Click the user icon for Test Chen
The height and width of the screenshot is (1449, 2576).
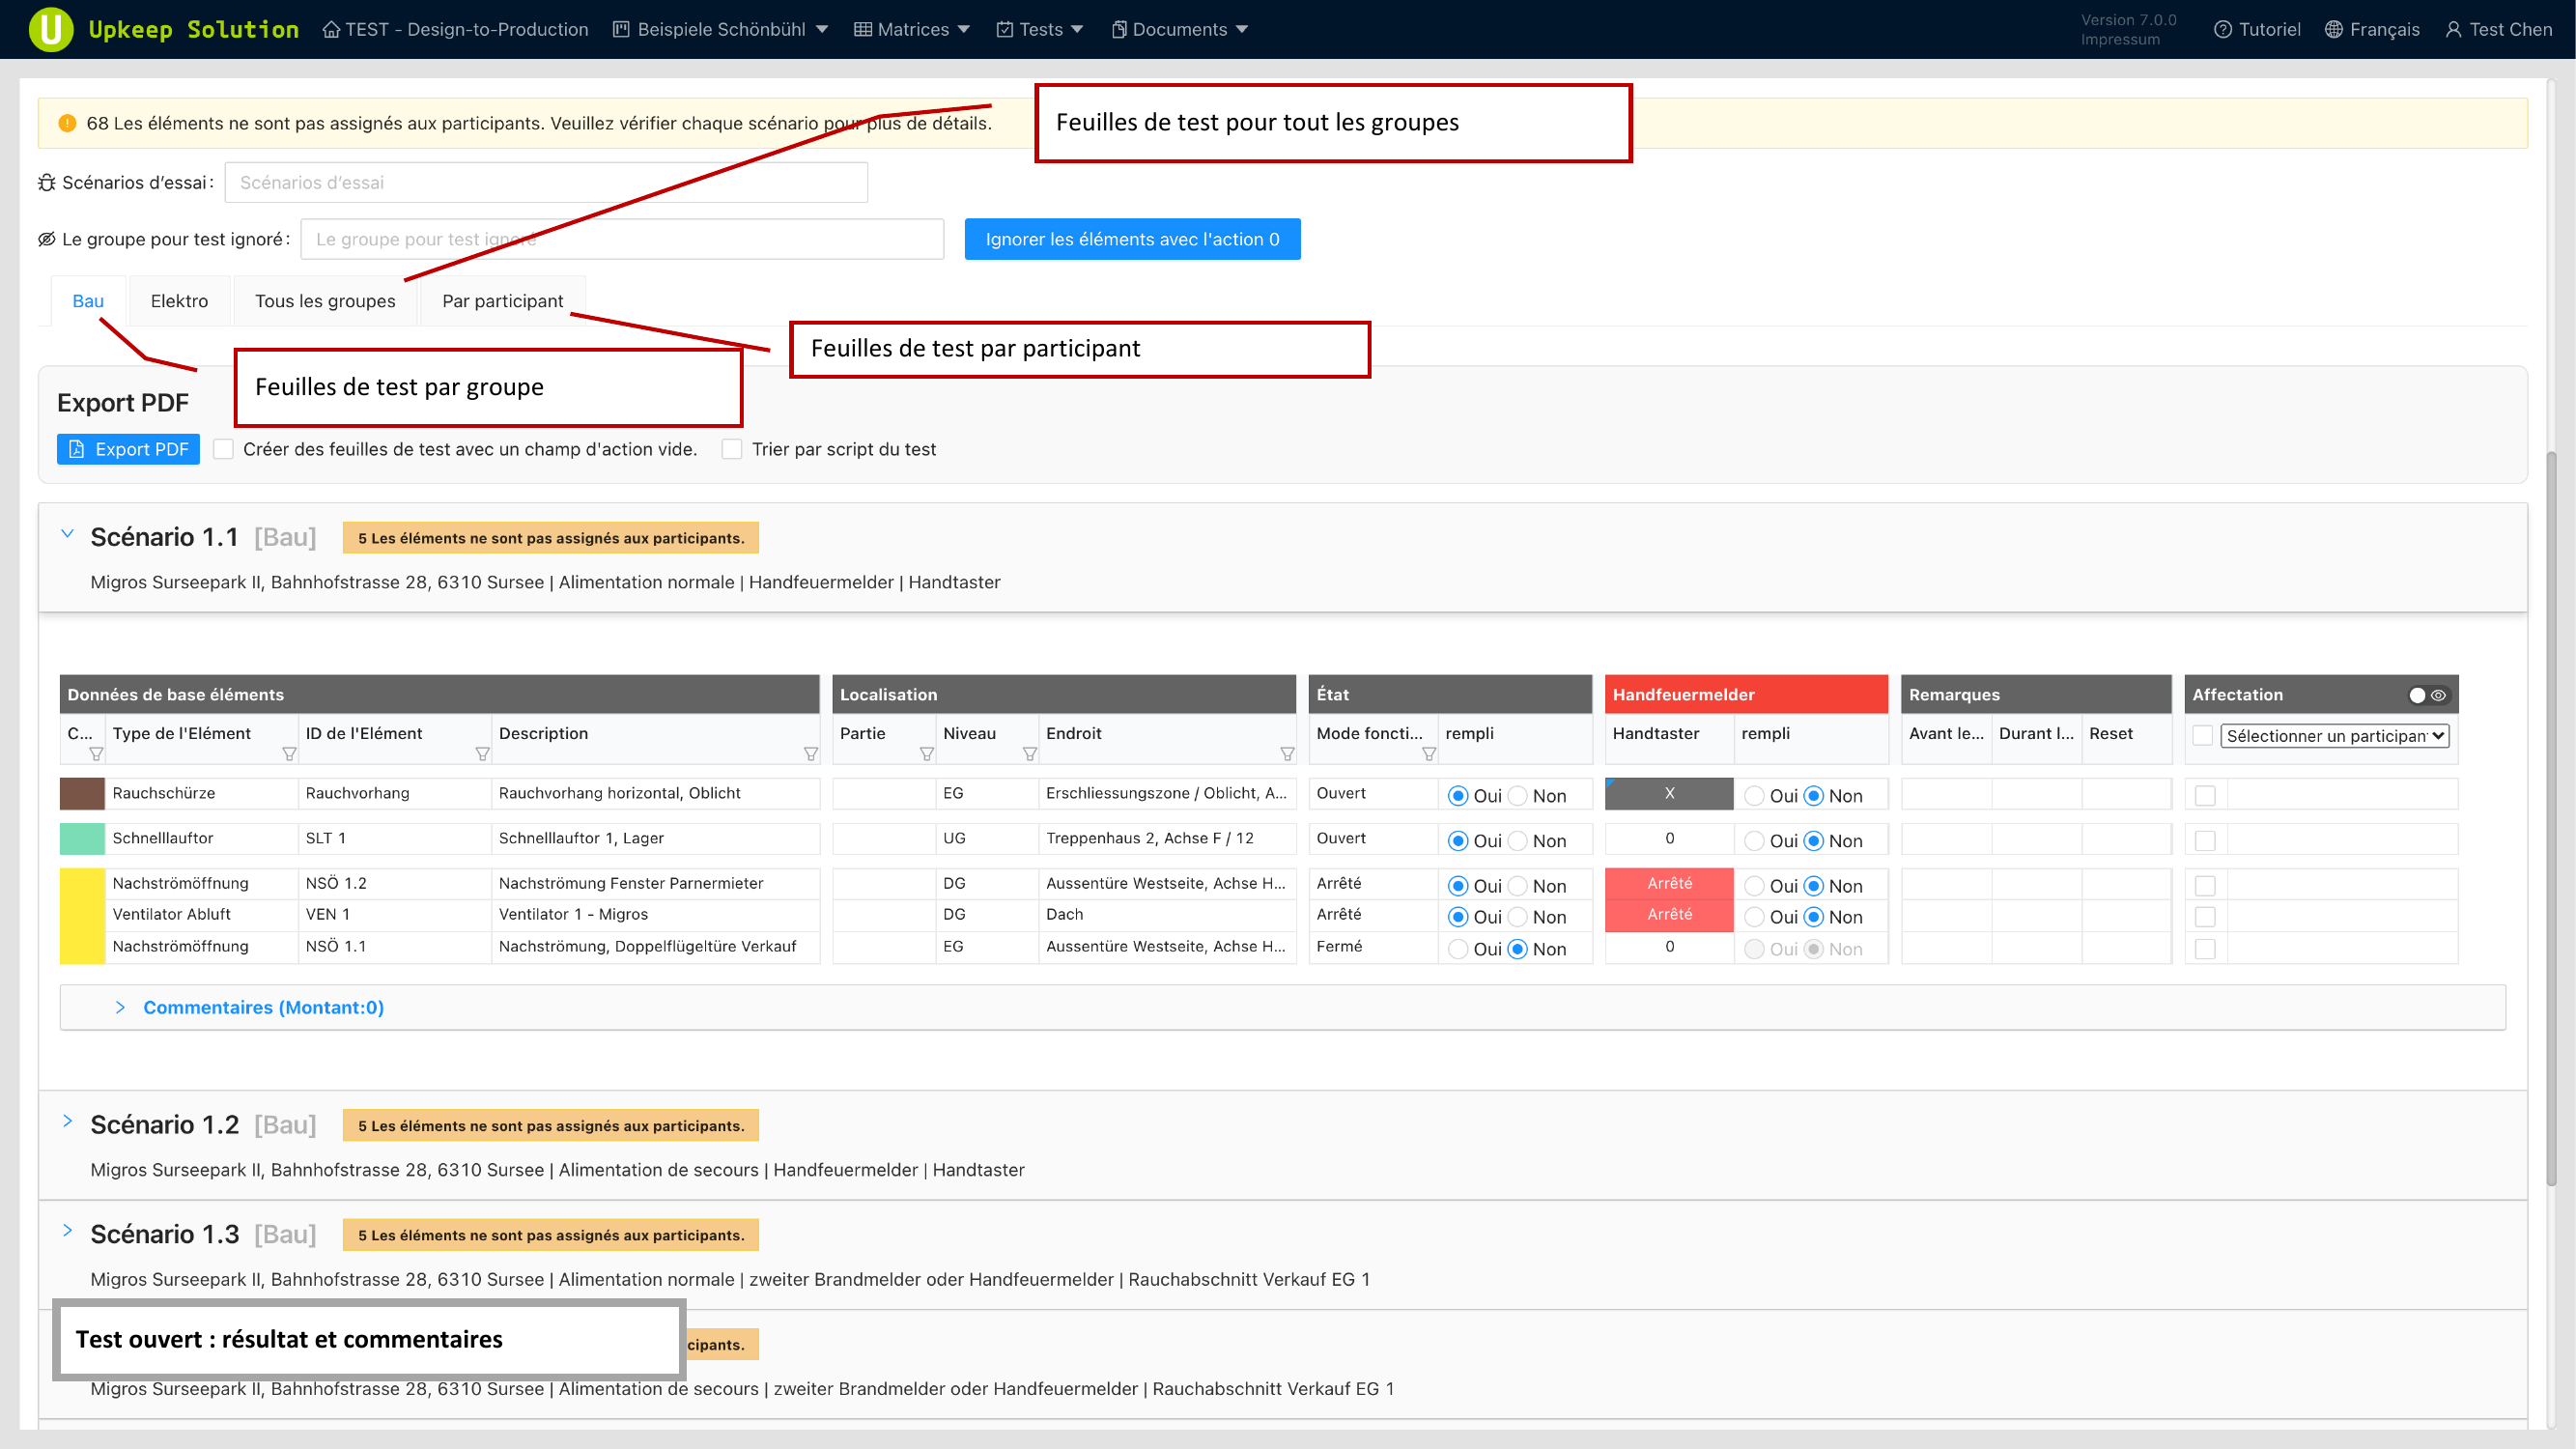[x=2452, y=30]
